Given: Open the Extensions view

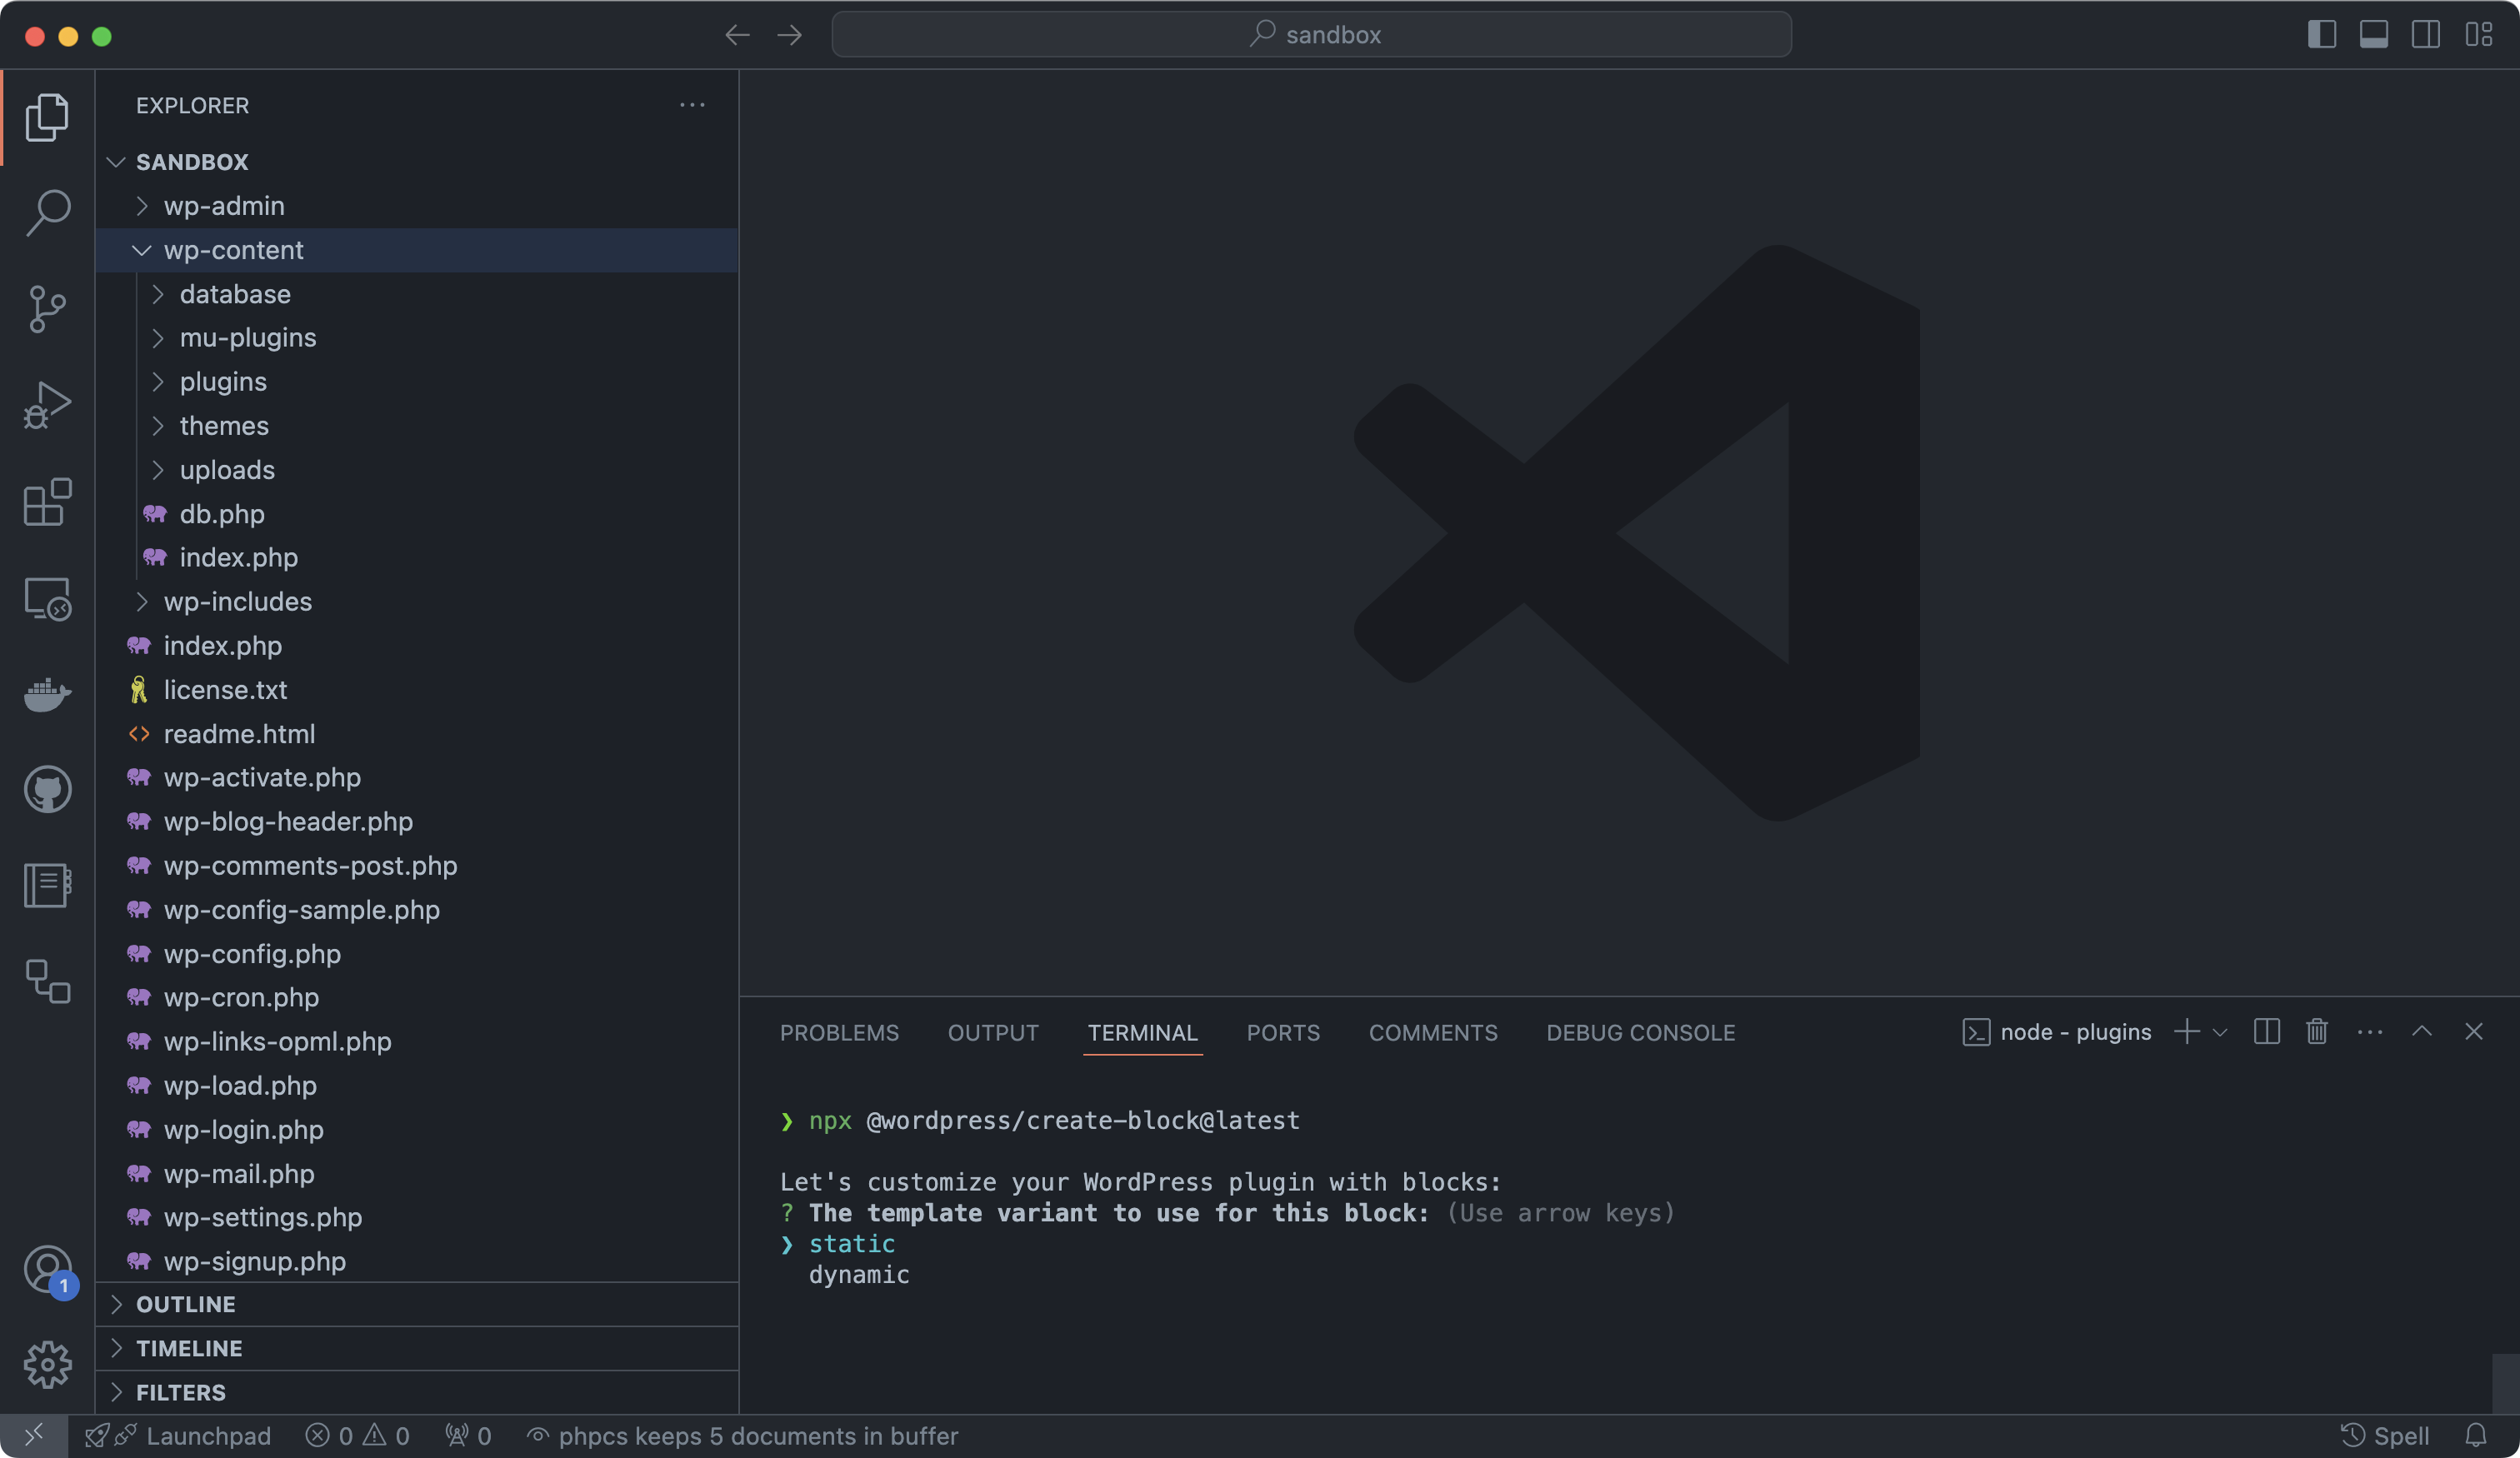Looking at the screenshot, I should [47, 501].
